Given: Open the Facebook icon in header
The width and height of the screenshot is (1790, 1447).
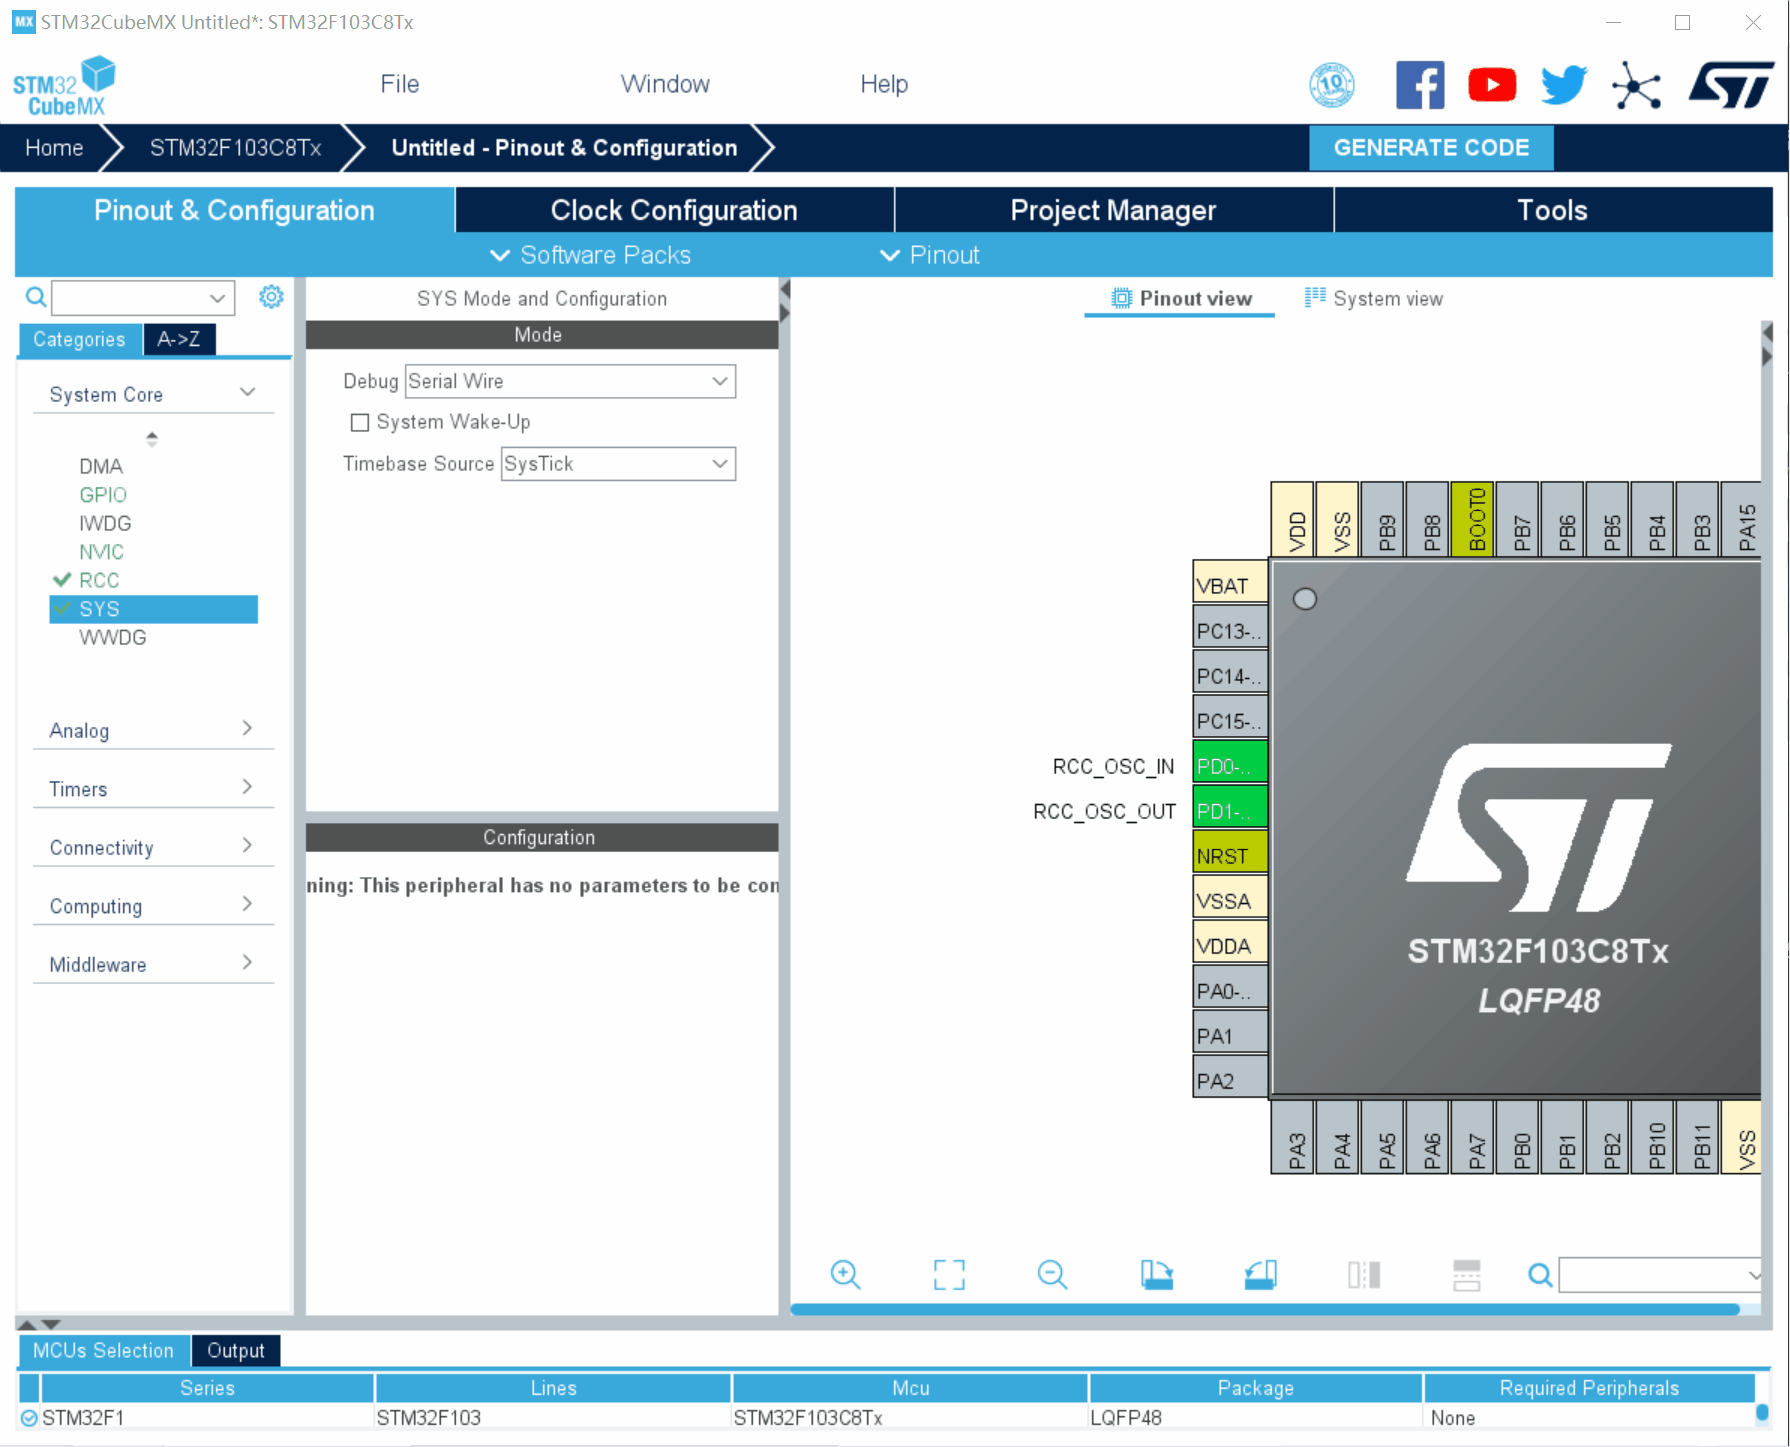Looking at the screenshot, I should [1420, 85].
